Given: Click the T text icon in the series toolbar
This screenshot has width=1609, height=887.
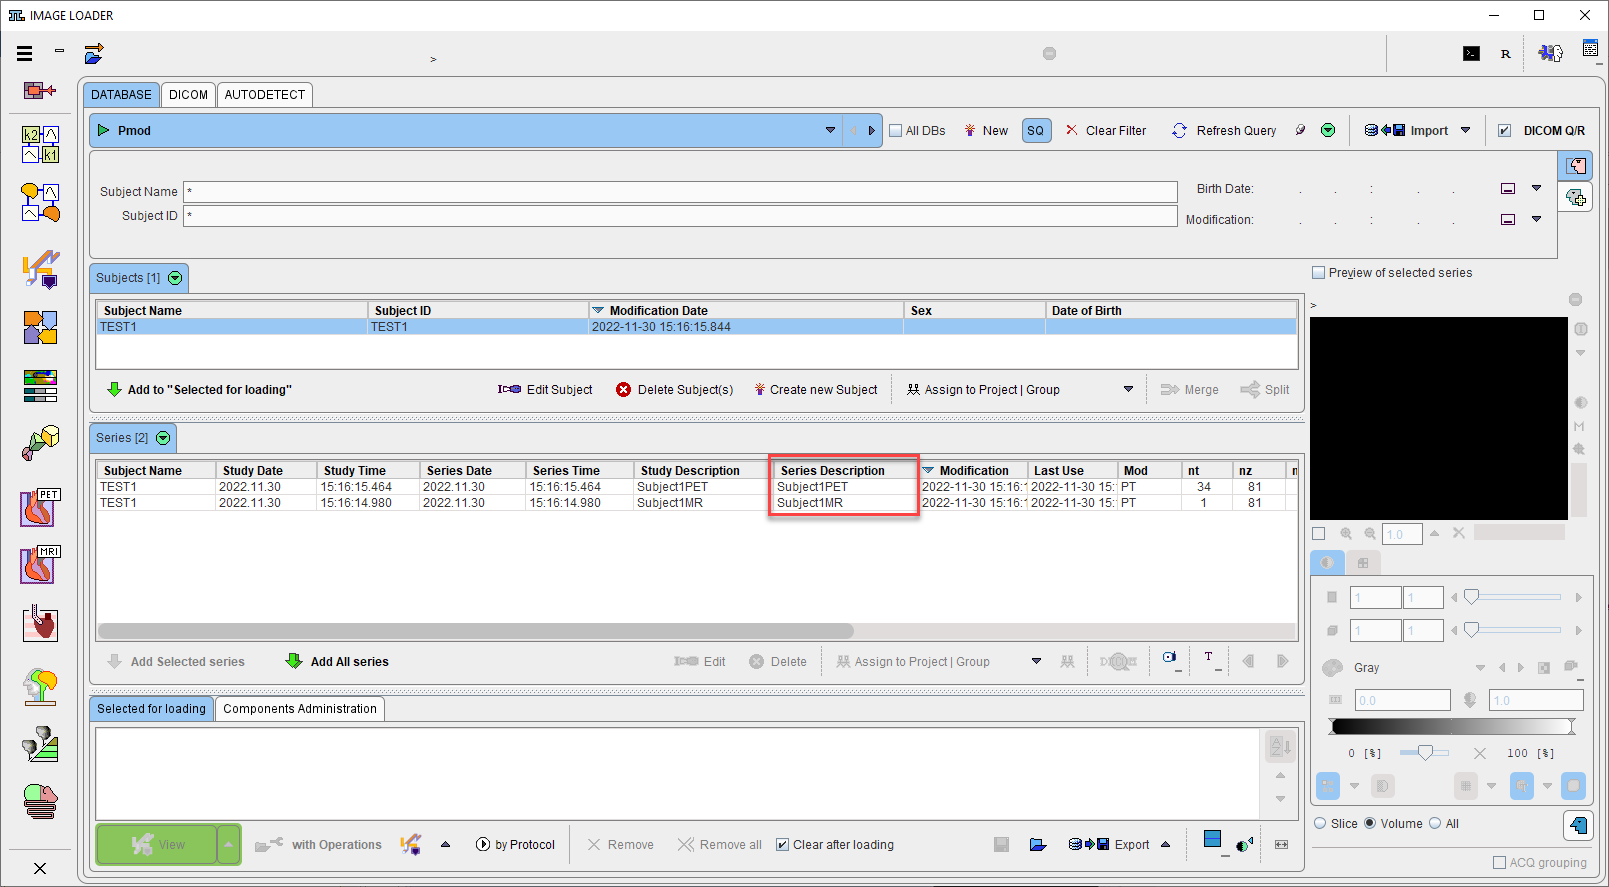Looking at the screenshot, I should click(x=1208, y=657).
